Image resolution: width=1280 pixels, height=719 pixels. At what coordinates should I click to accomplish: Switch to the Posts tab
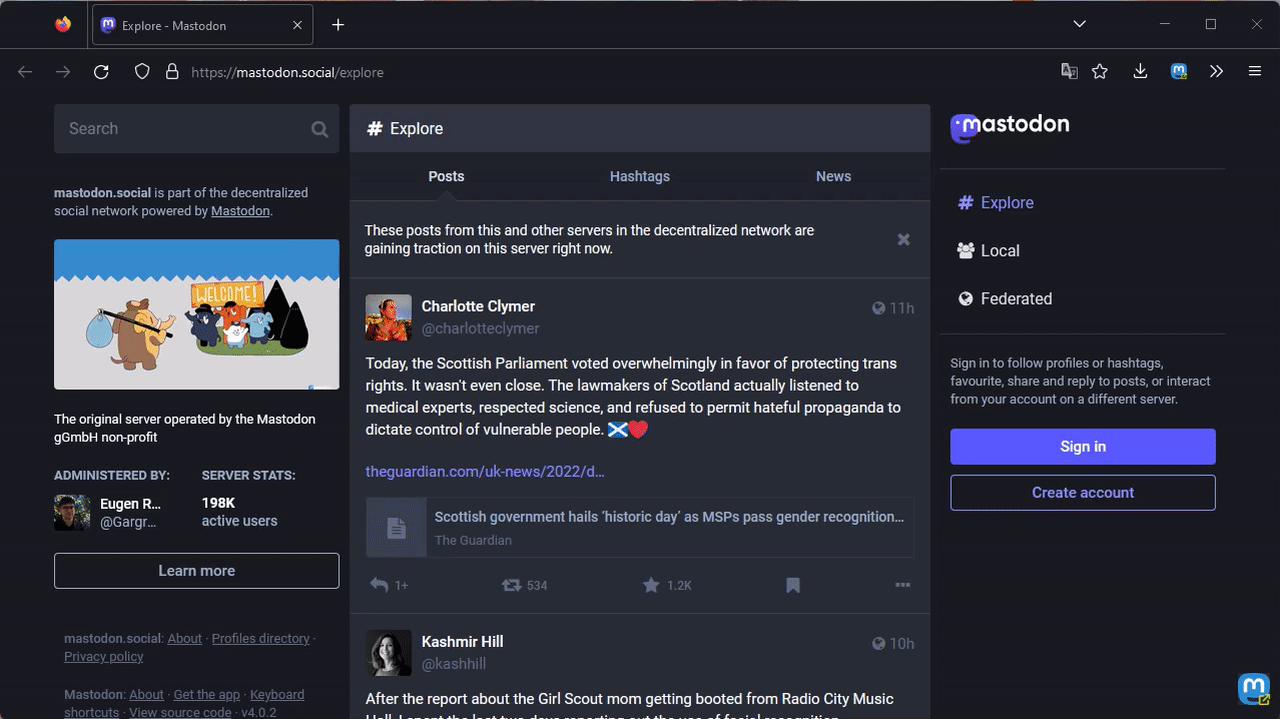tap(446, 176)
